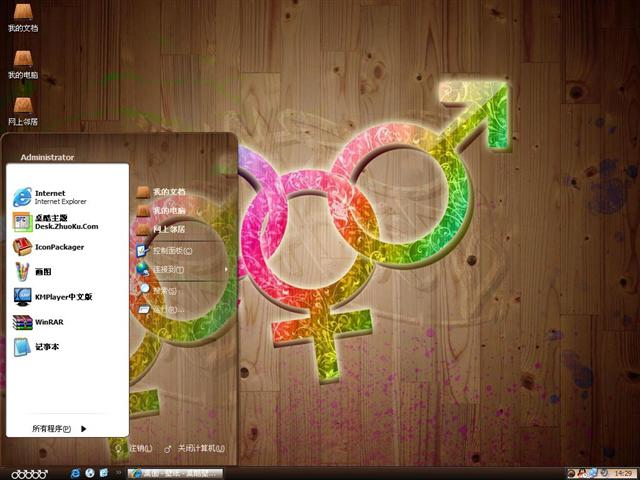Click the start button on the taskbar
The width and height of the screenshot is (640, 480).
coord(29,474)
